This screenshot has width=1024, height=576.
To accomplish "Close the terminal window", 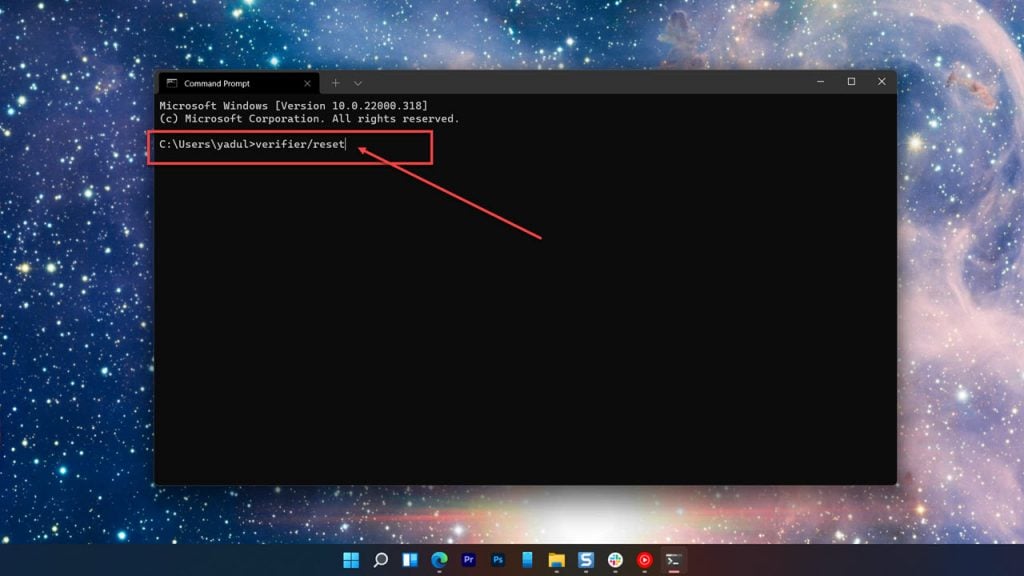I will tap(882, 82).
